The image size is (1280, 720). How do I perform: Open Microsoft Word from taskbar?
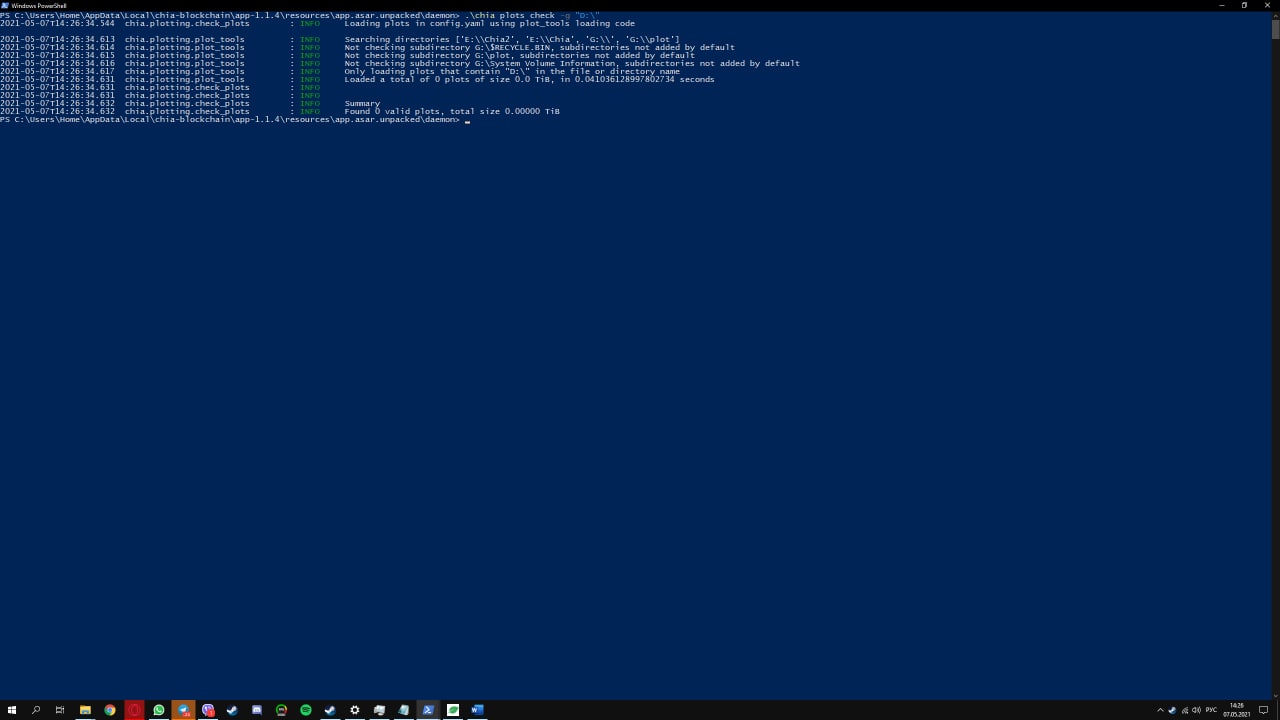pos(477,710)
